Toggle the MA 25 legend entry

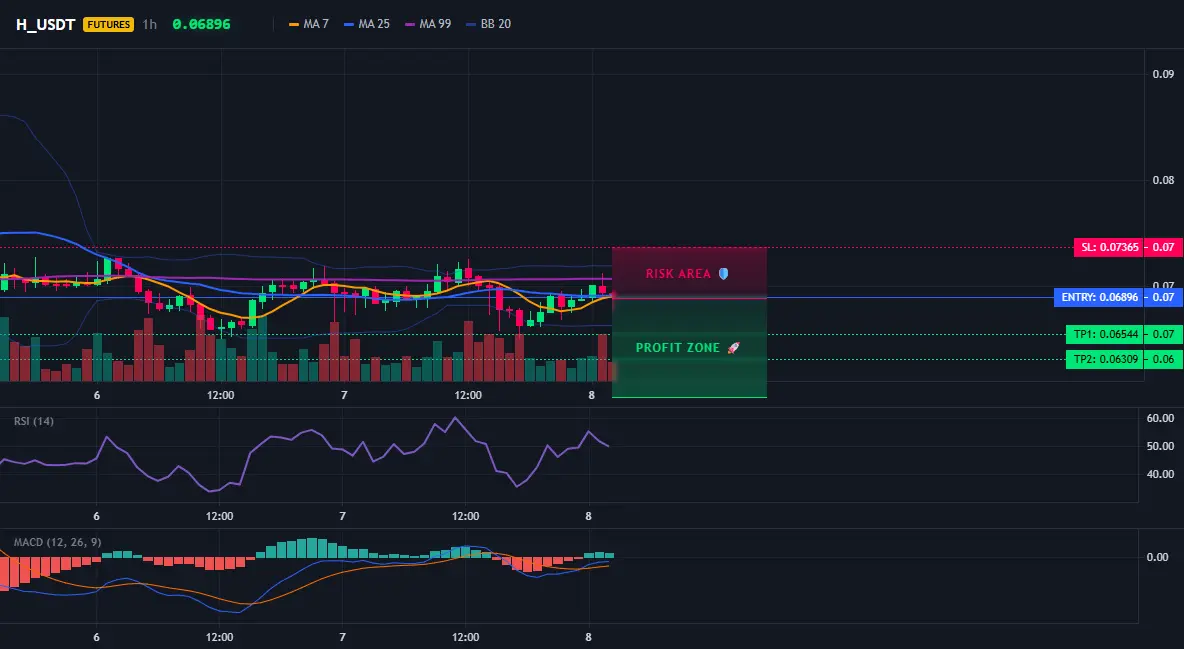[367, 24]
